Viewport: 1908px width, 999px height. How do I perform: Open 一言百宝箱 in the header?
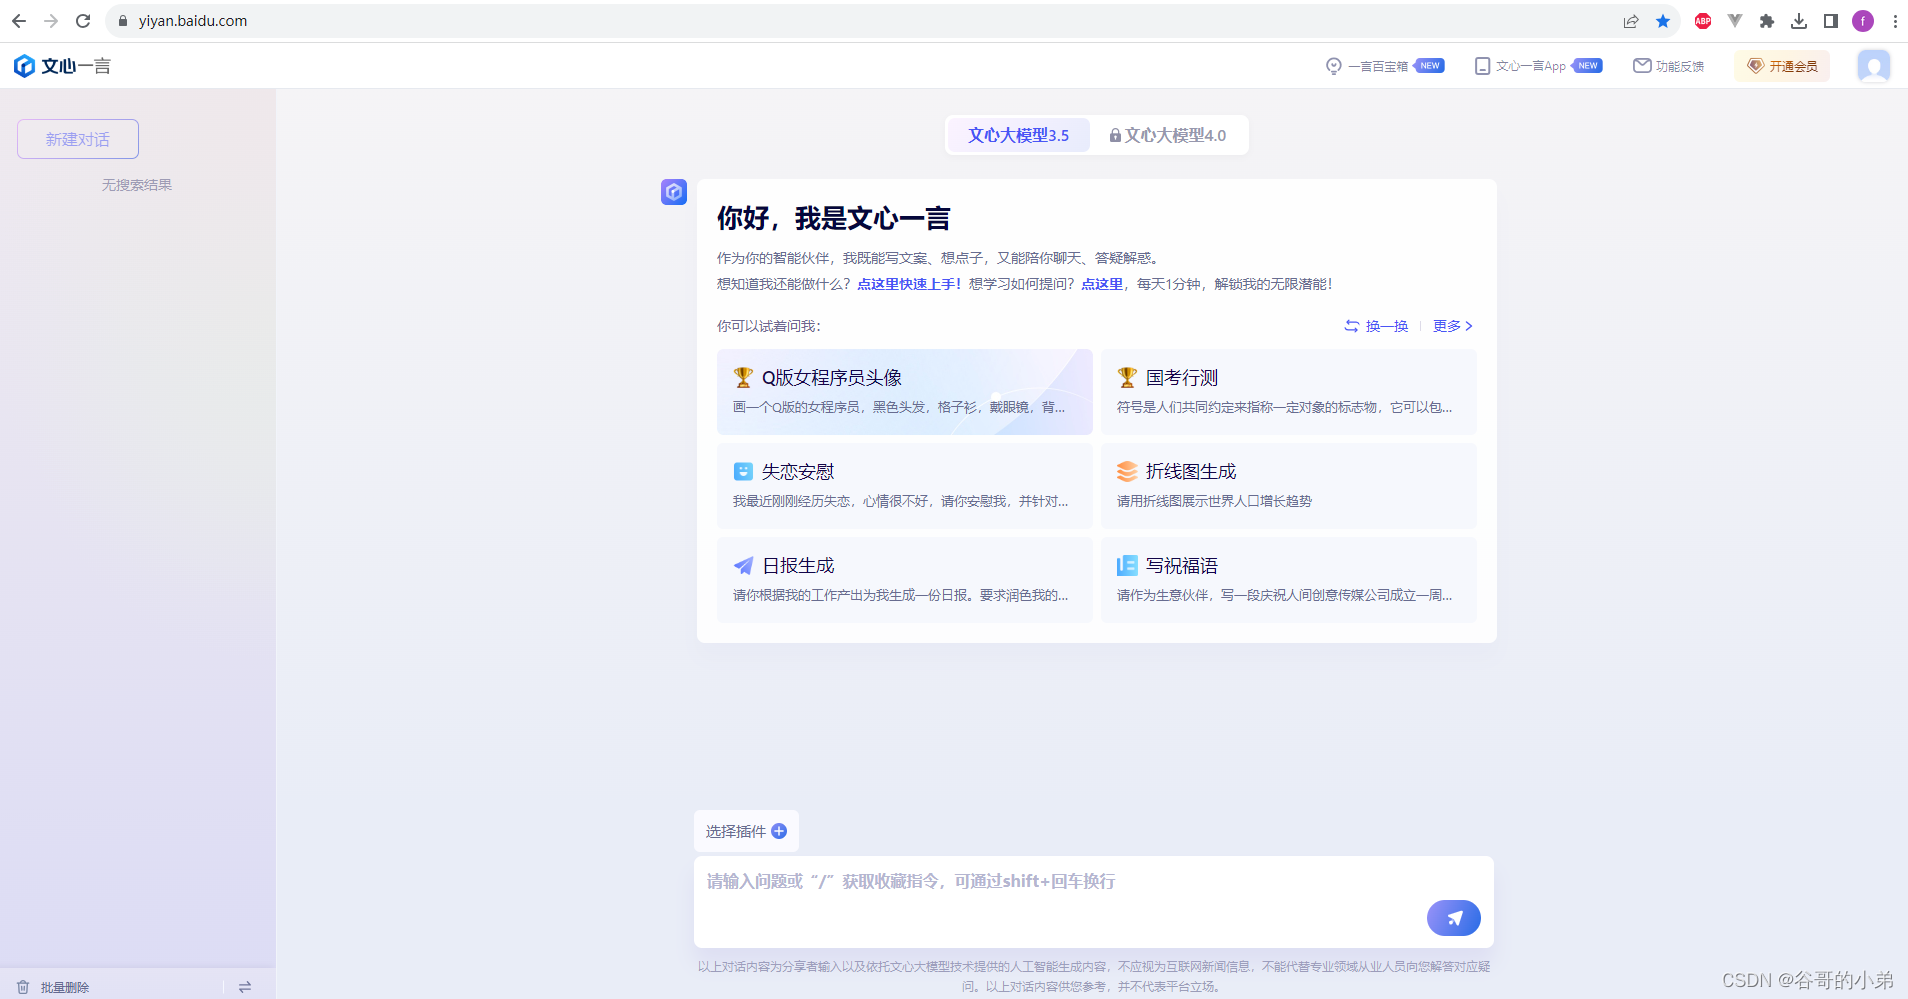pos(1385,66)
